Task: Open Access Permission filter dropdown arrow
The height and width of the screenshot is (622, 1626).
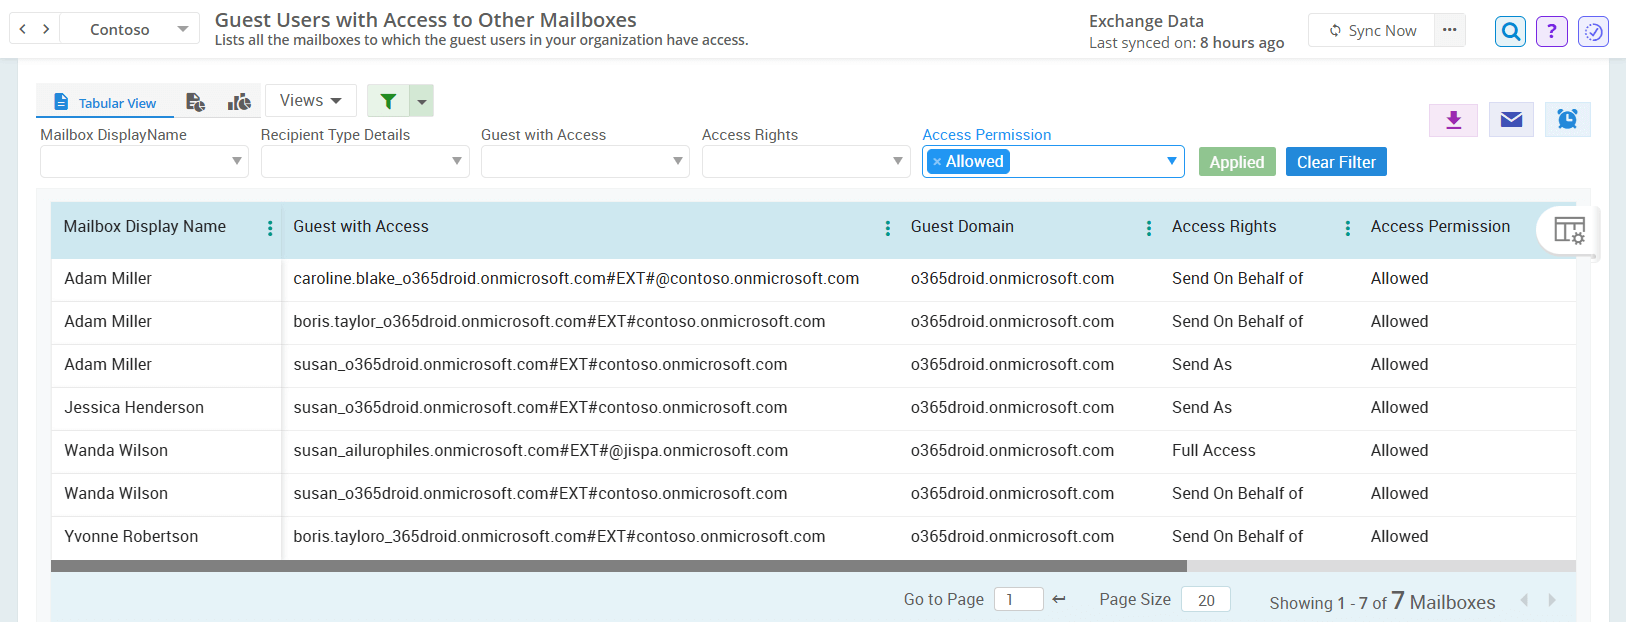Action: [x=1171, y=161]
